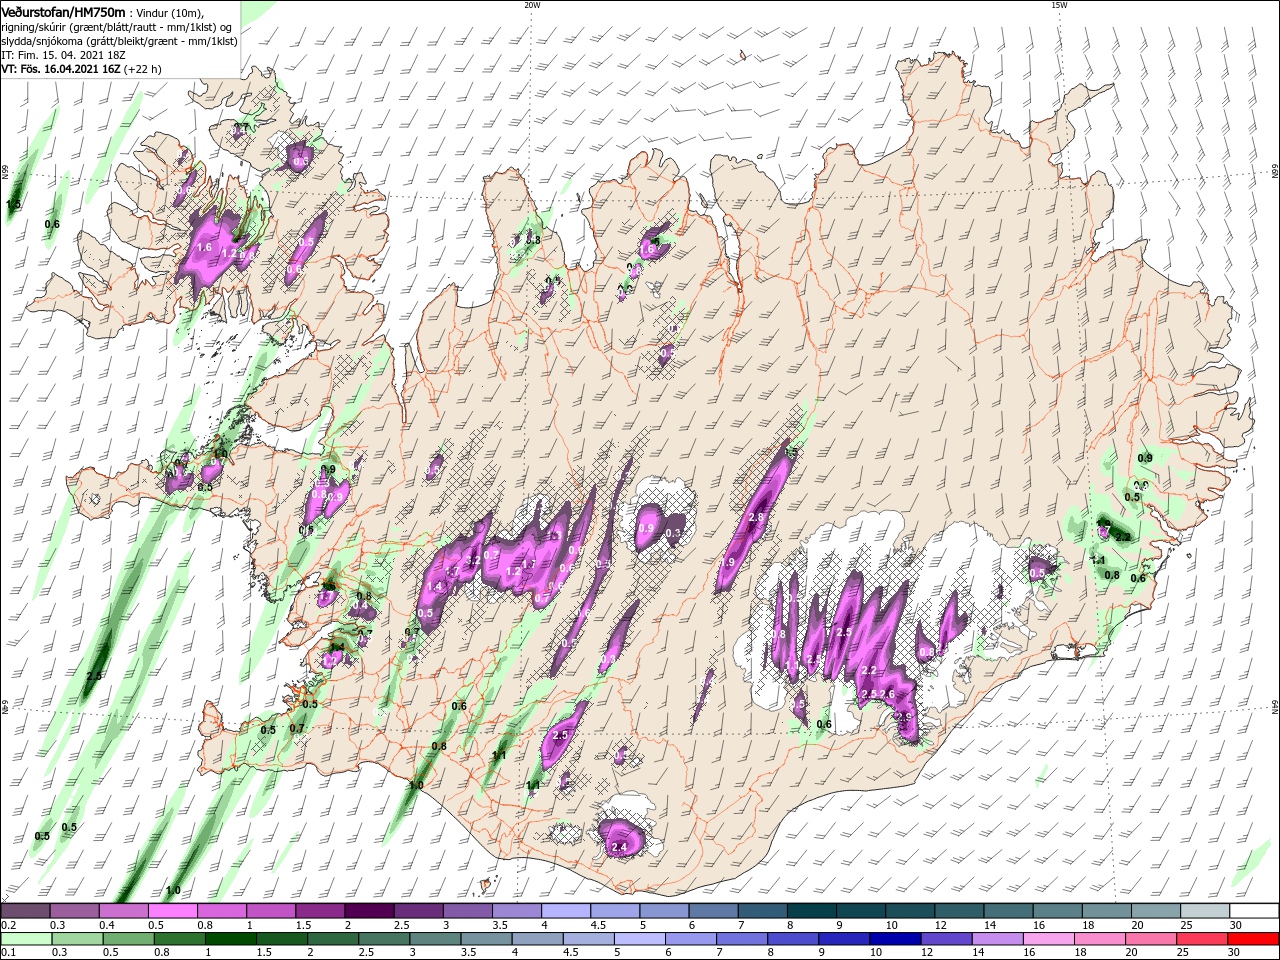Pick the deep blue rain swatch between 10 and 12
The height and width of the screenshot is (960, 1280).
click(895, 939)
